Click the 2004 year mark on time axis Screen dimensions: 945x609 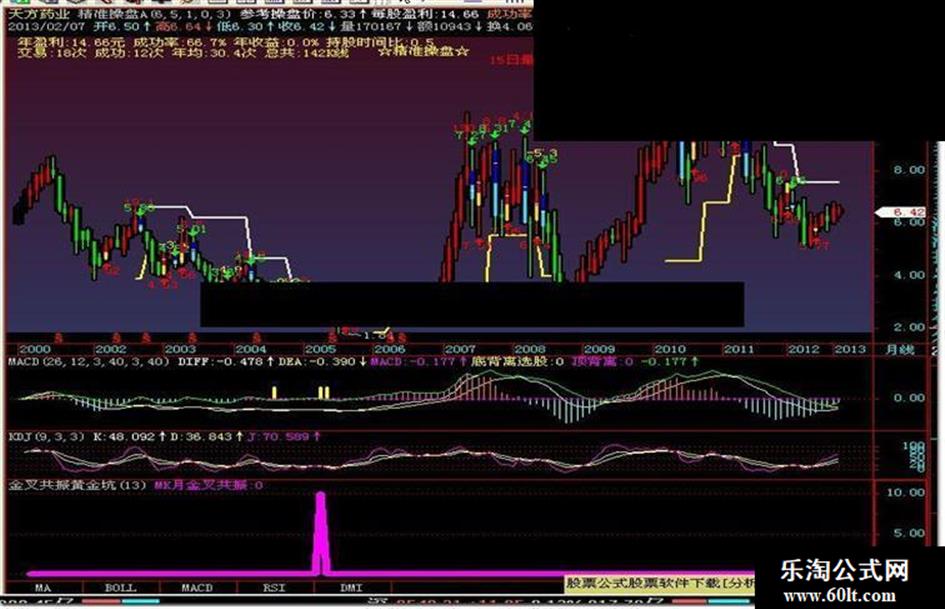click(251, 349)
